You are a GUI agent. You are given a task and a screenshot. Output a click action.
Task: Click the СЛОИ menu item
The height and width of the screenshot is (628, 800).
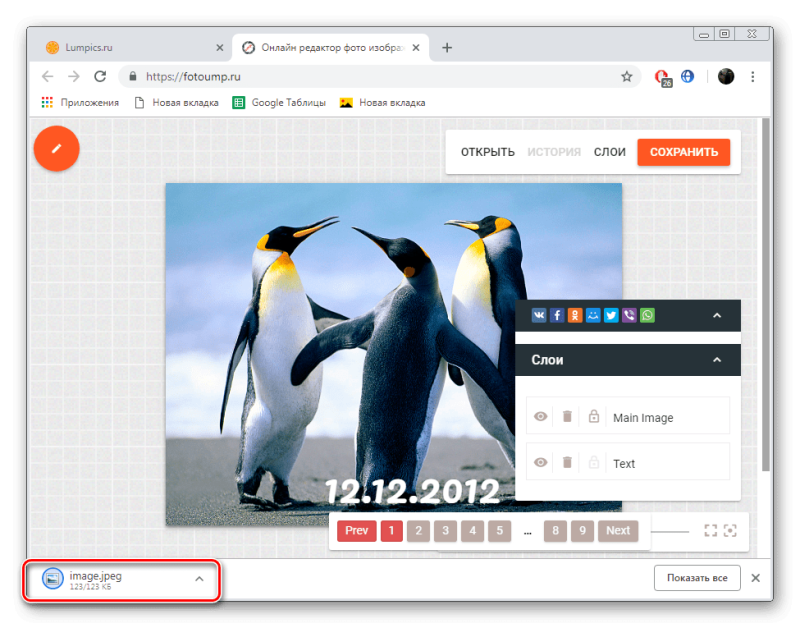[610, 152]
